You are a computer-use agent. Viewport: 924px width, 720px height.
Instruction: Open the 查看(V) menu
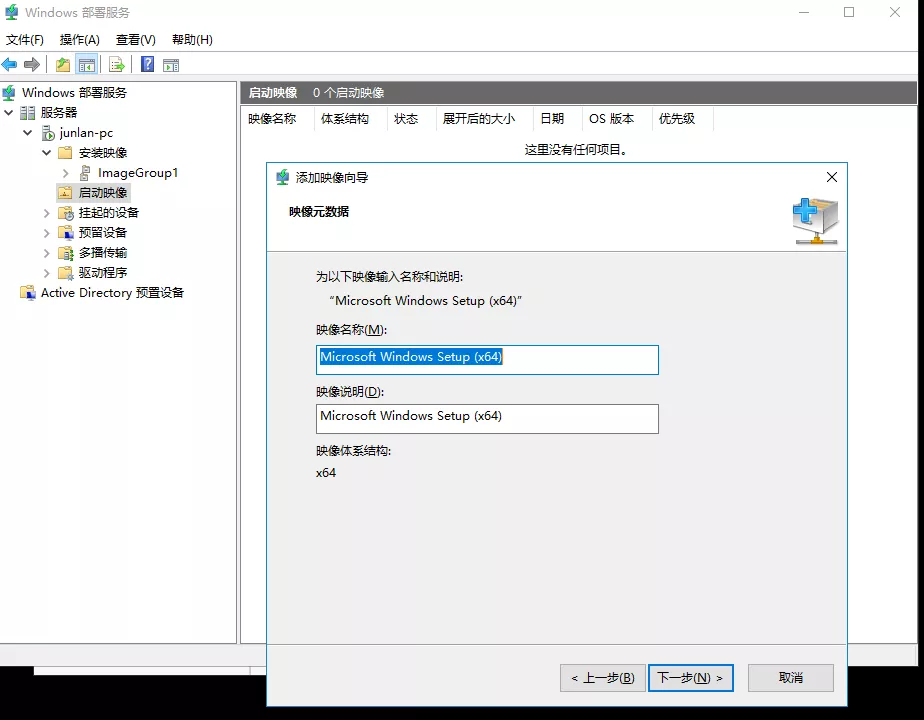136,40
